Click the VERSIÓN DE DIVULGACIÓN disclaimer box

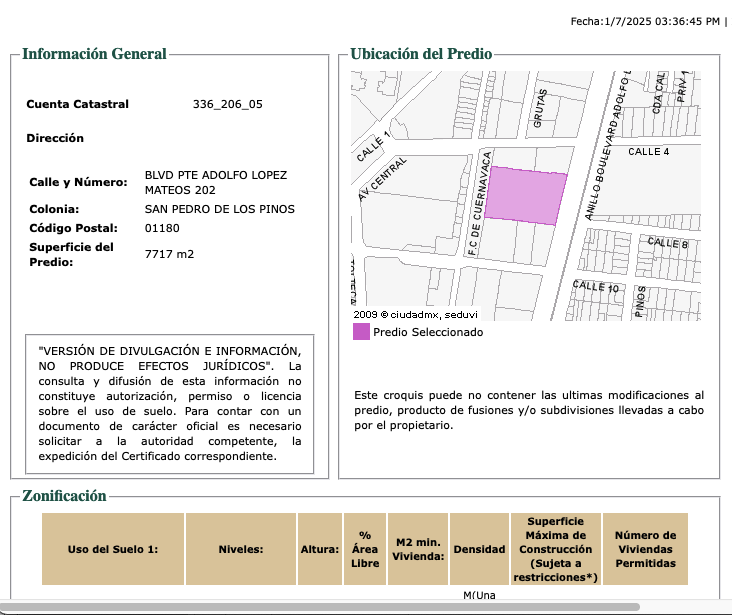point(169,404)
